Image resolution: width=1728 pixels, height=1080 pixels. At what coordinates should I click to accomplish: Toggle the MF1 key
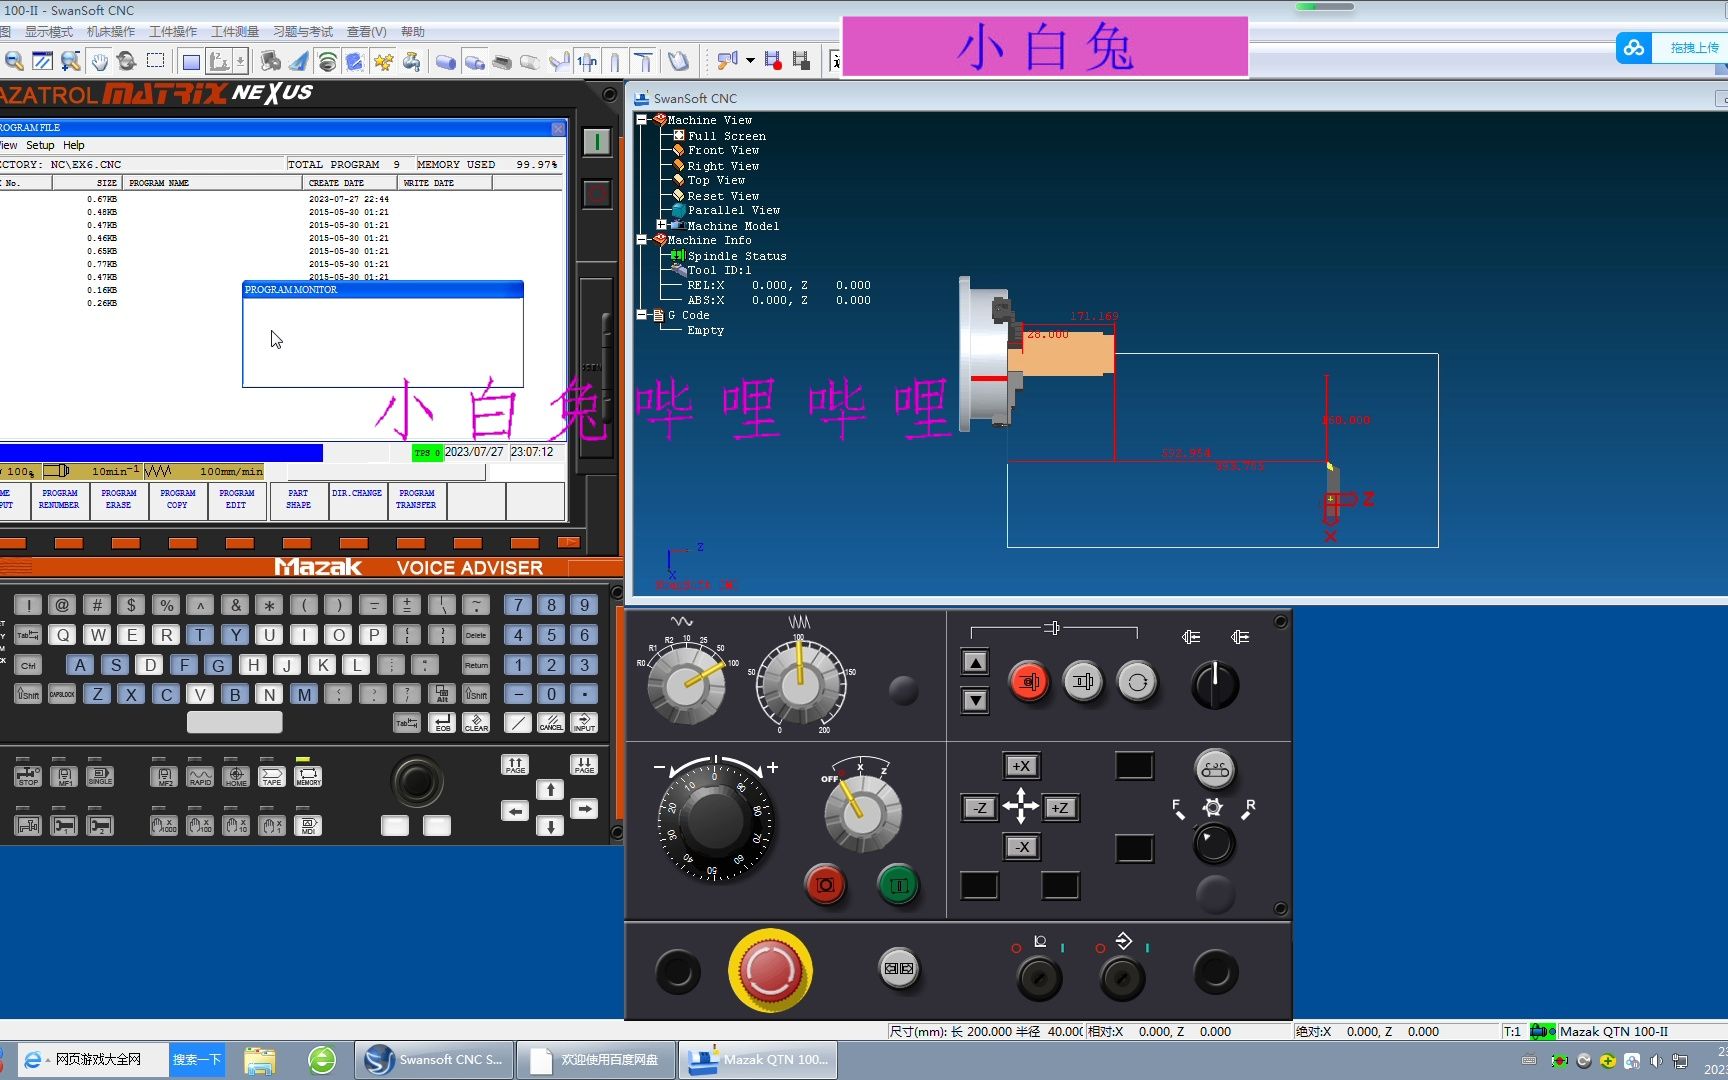(64, 776)
